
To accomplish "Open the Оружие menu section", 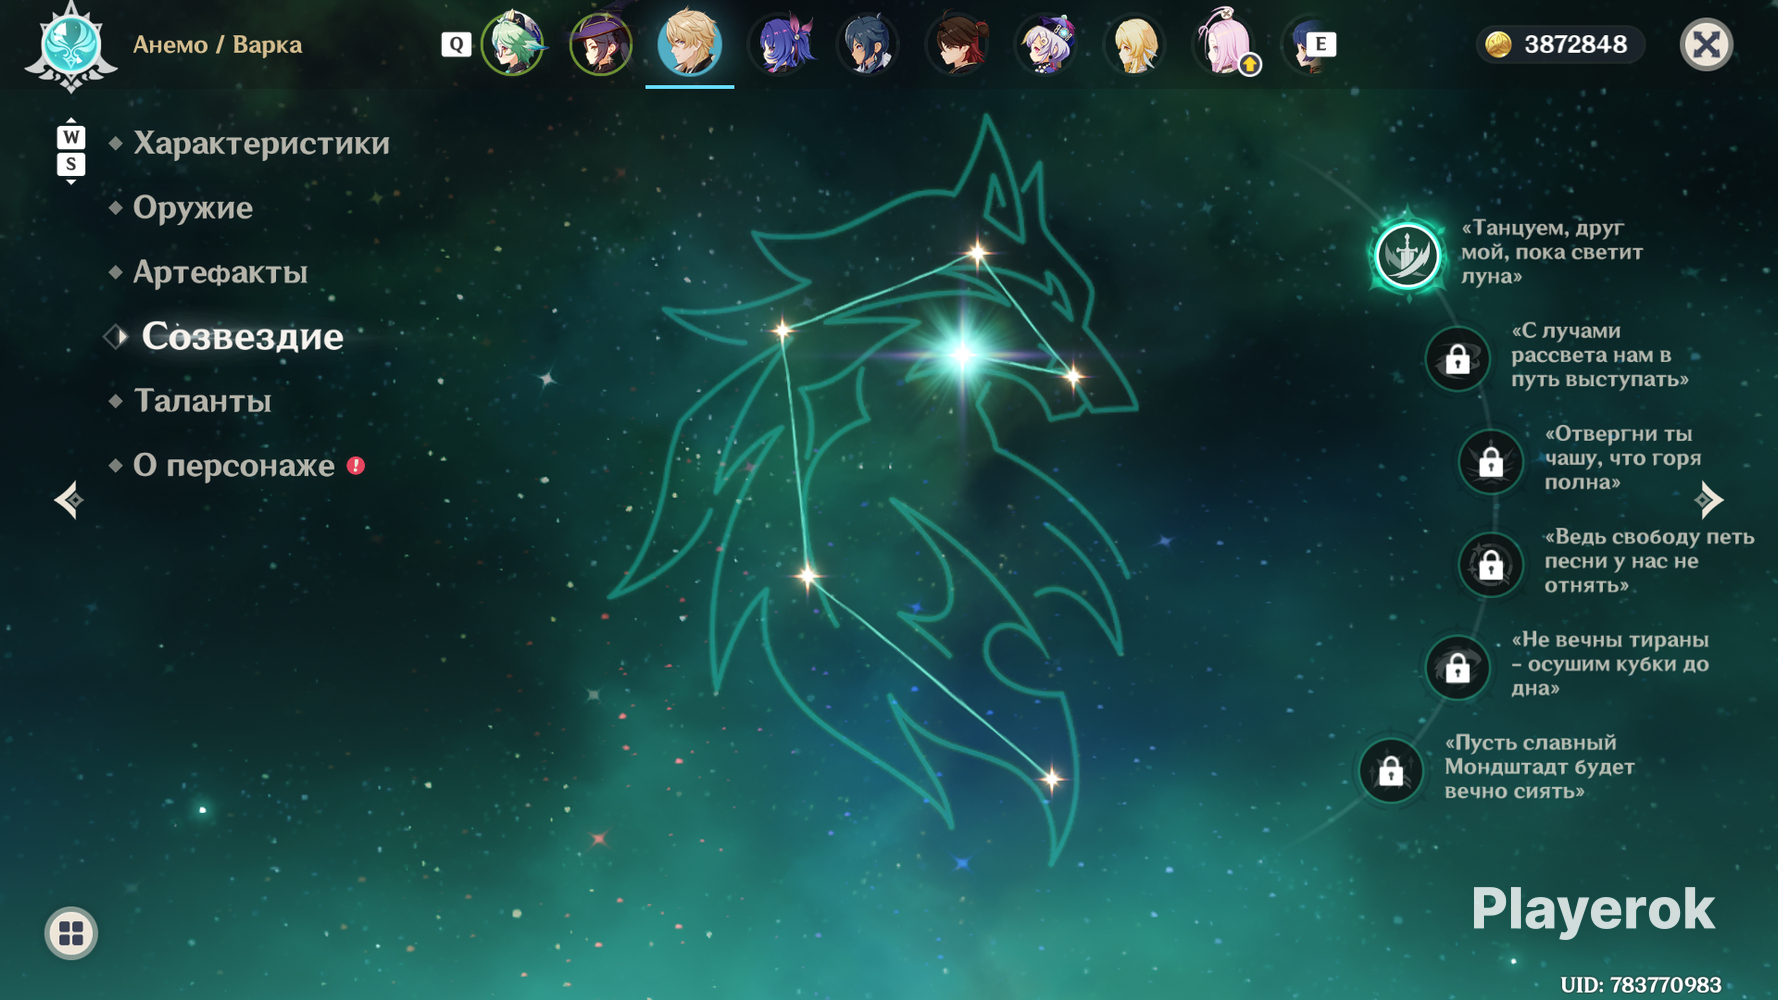I will tap(193, 207).
